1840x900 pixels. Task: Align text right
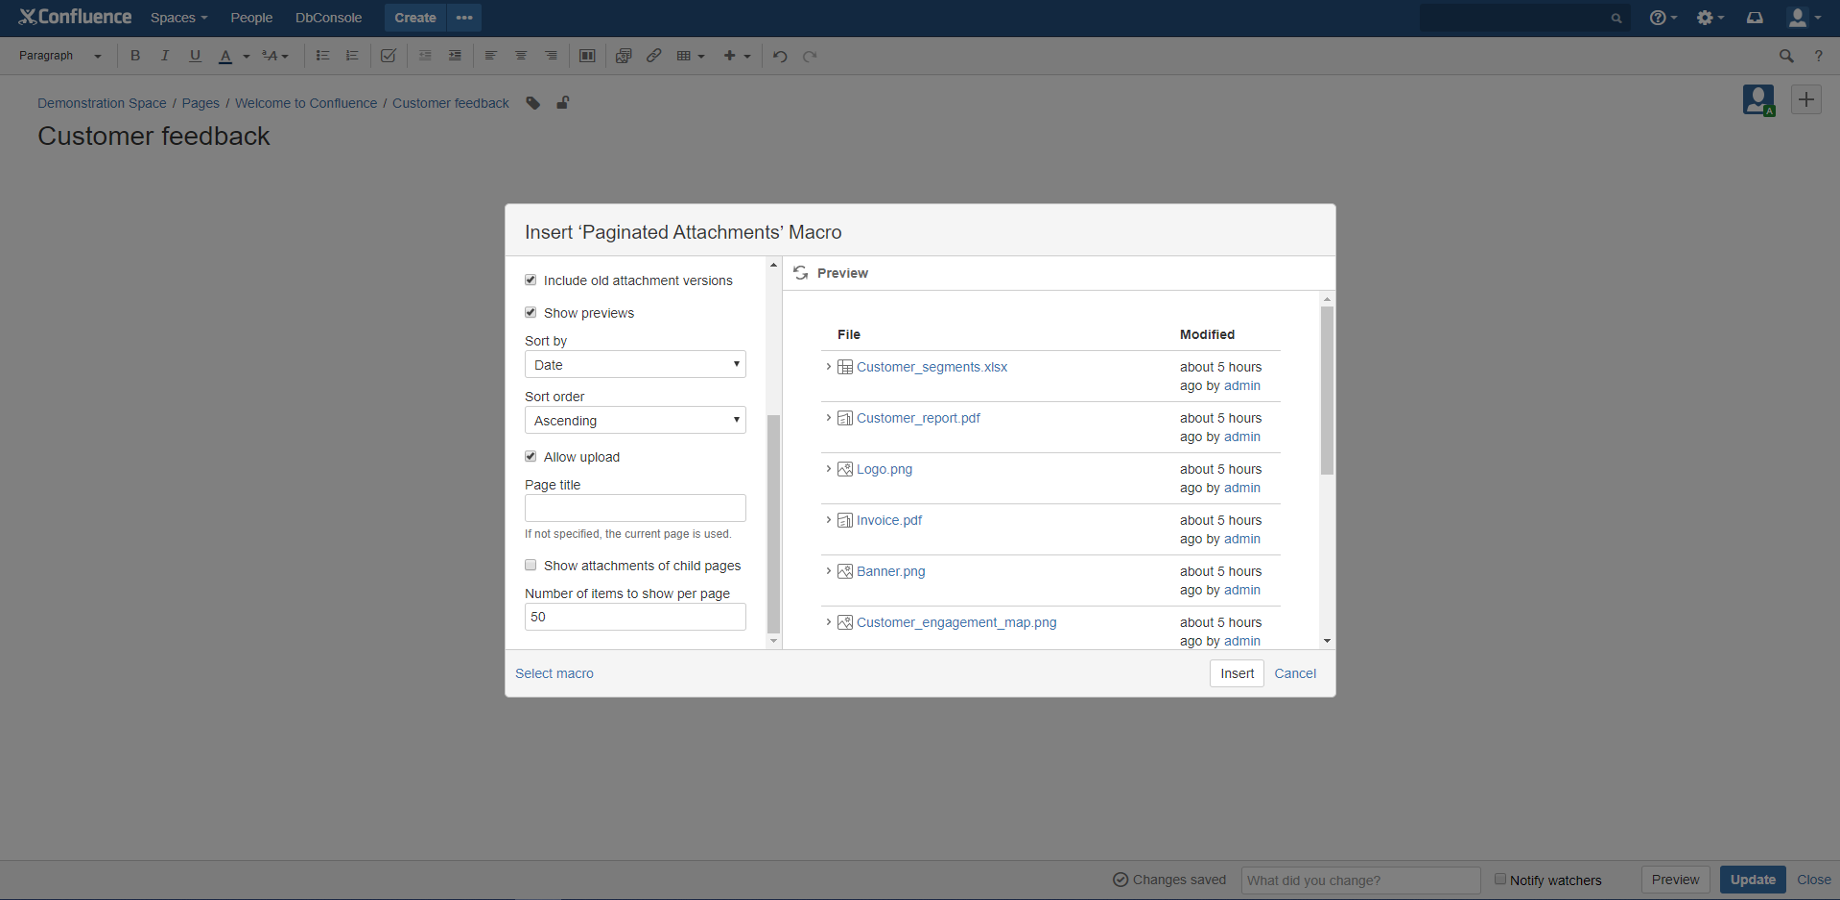(551, 56)
